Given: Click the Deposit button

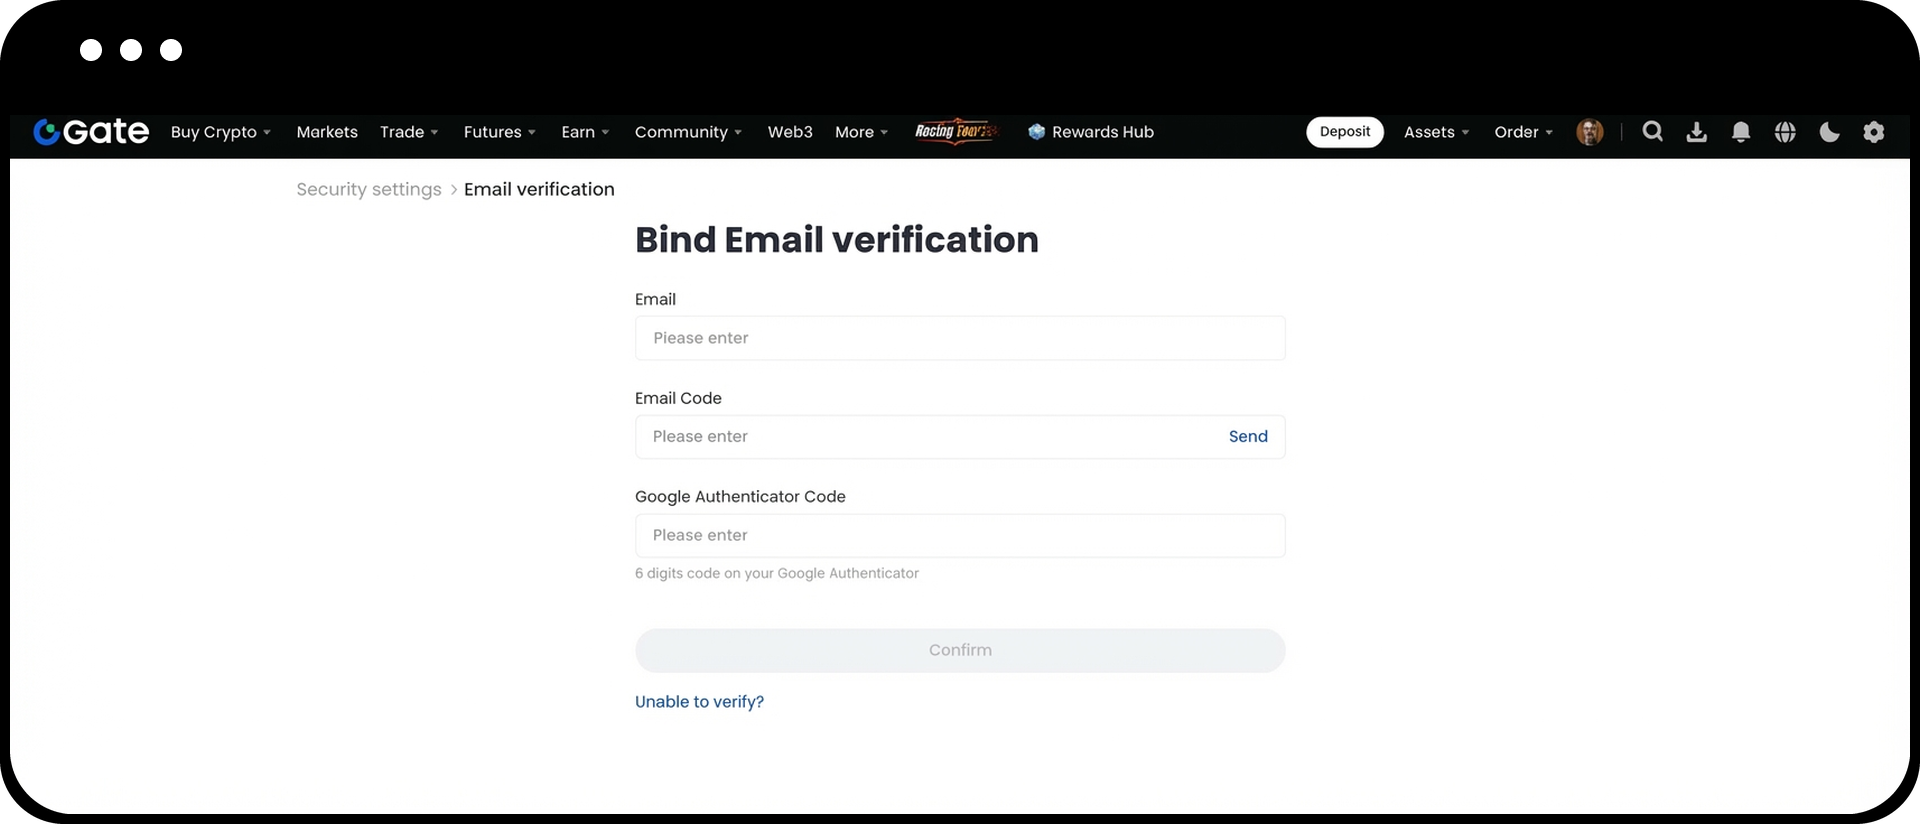Looking at the screenshot, I should tap(1345, 132).
